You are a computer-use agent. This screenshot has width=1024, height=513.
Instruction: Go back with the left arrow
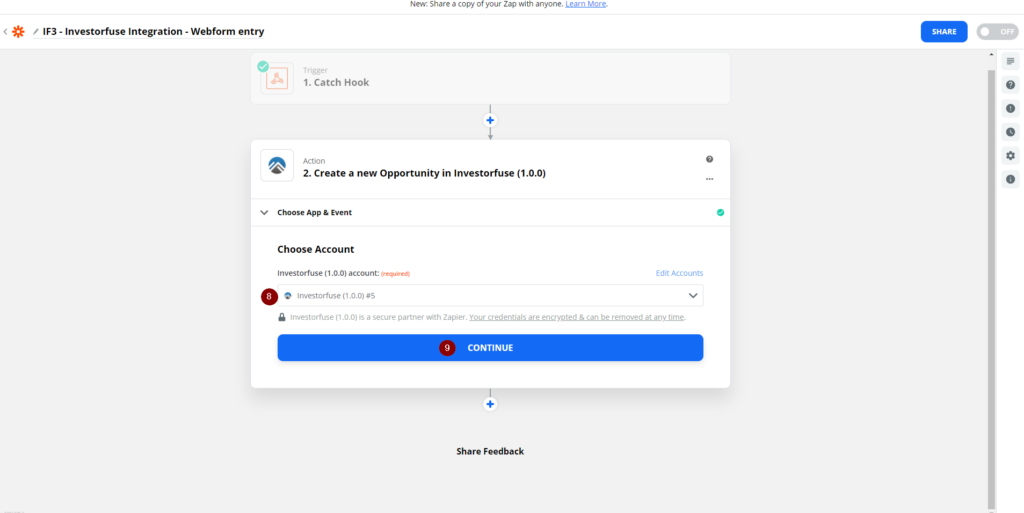(5, 31)
